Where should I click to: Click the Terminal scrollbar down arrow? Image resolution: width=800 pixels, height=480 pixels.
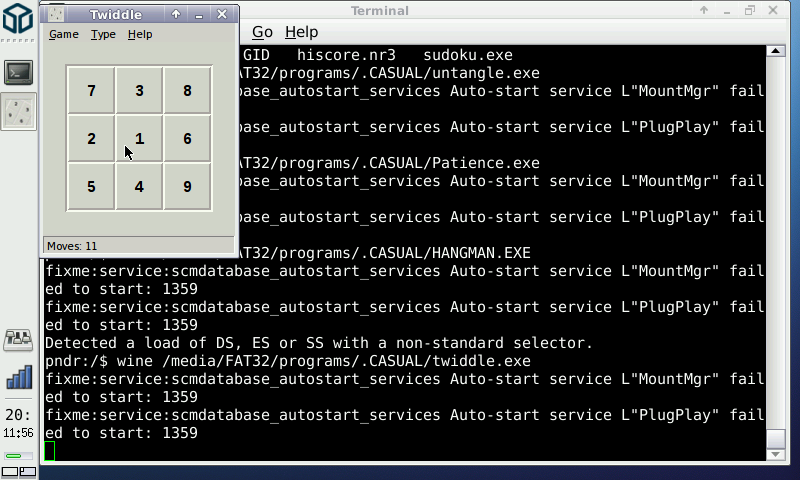[775, 455]
